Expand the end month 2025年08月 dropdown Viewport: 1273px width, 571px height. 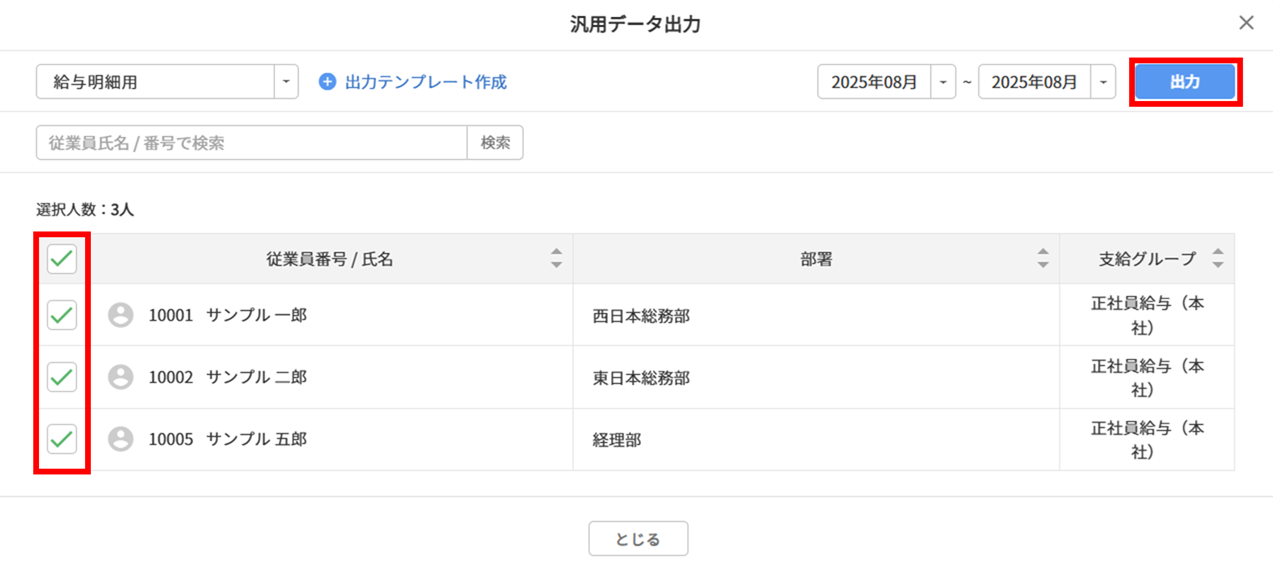(1103, 82)
